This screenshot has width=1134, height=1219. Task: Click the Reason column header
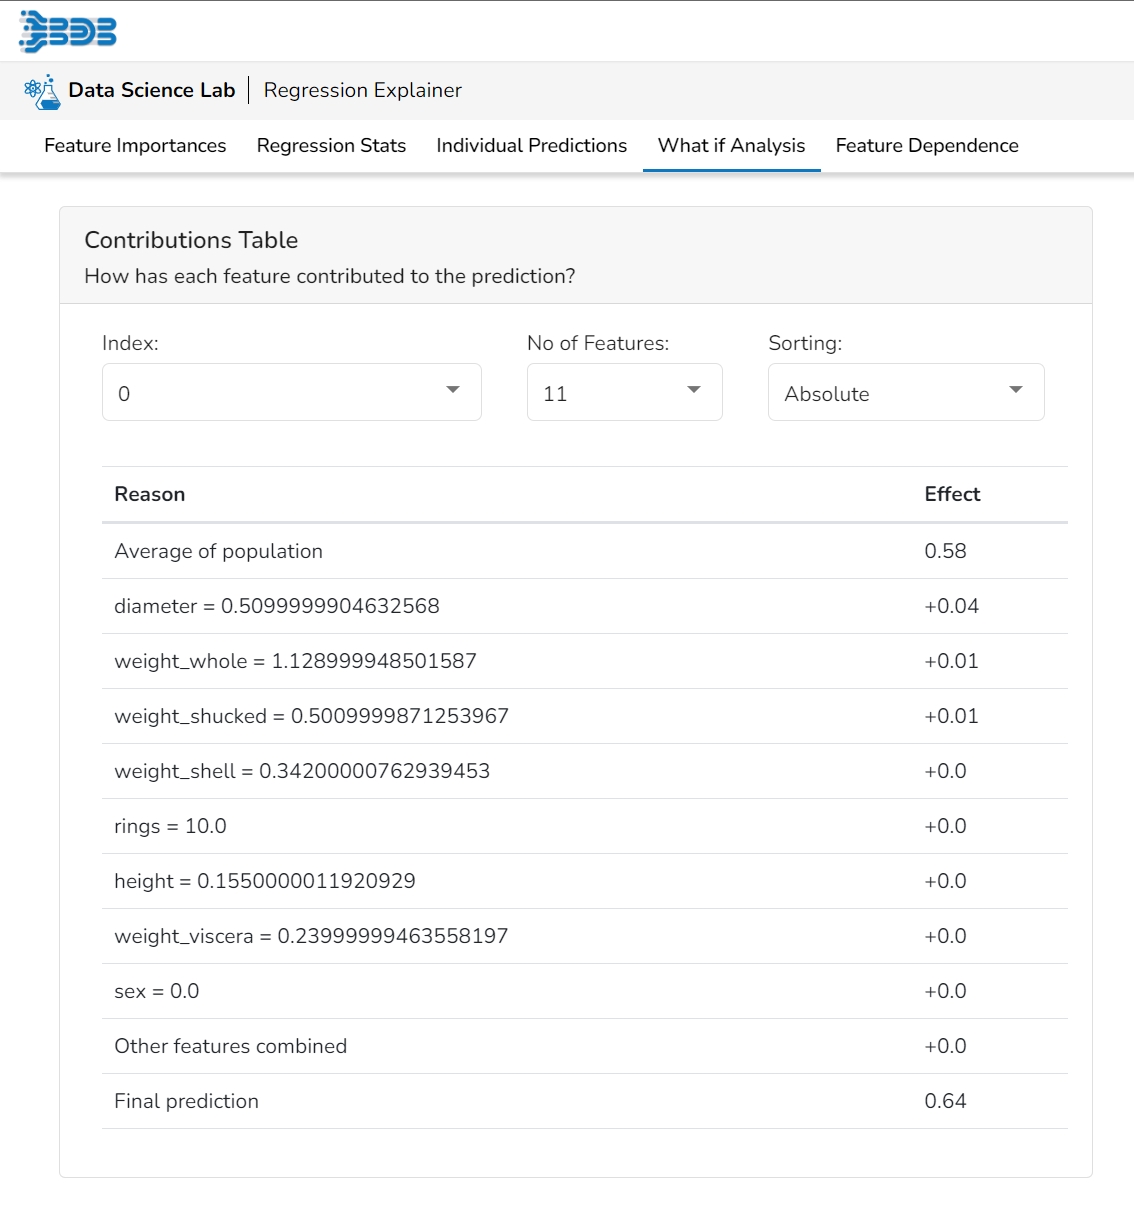pyautogui.click(x=149, y=494)
